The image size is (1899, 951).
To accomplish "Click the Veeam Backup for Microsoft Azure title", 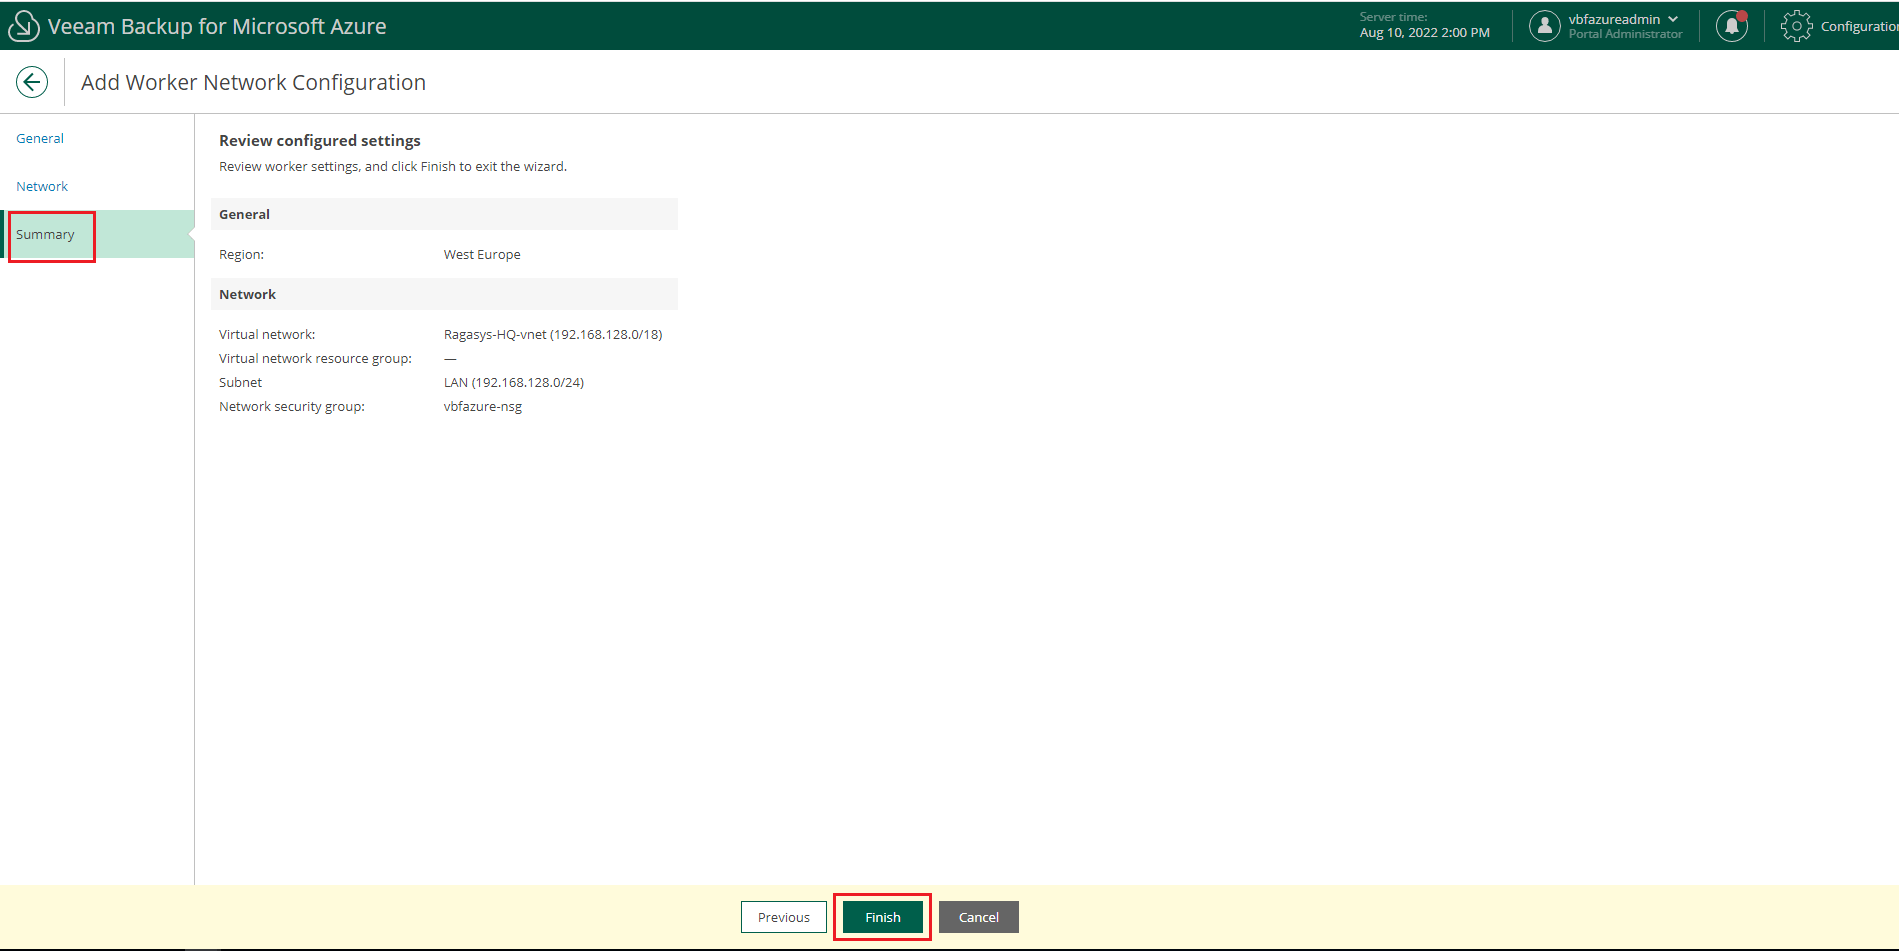I will coord(217,26).
